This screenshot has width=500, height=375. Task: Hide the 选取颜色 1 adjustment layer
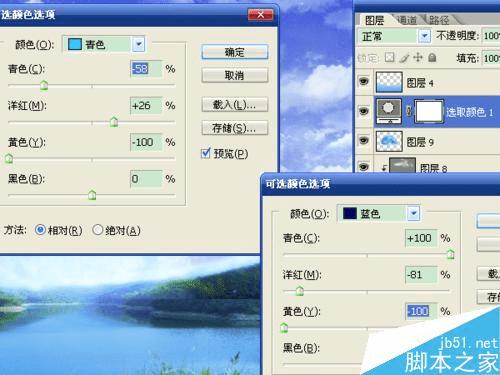[x=364, y=111]
